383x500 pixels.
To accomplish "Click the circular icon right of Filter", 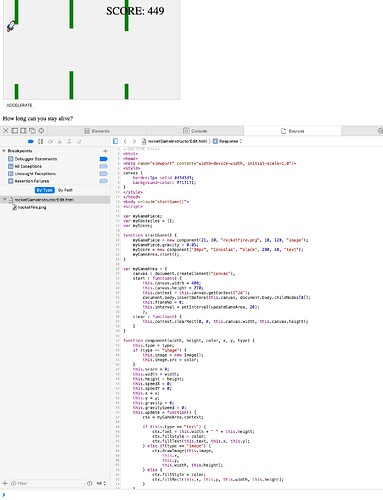I will (x=89, y=483).
